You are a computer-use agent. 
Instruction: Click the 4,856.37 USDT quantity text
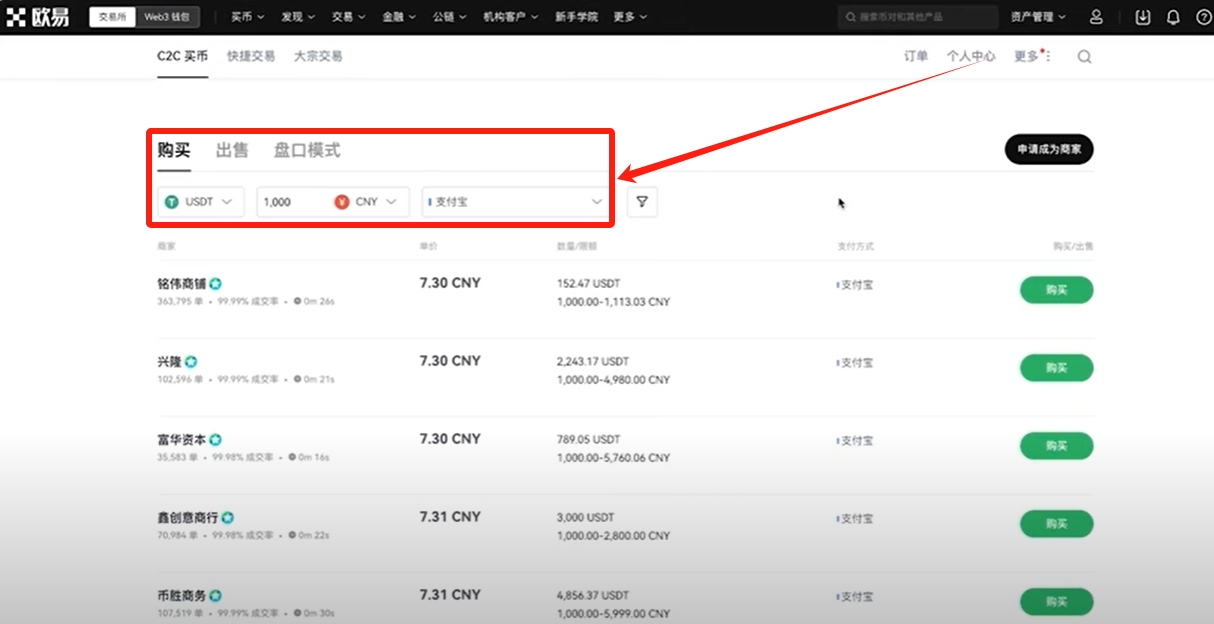592,596
